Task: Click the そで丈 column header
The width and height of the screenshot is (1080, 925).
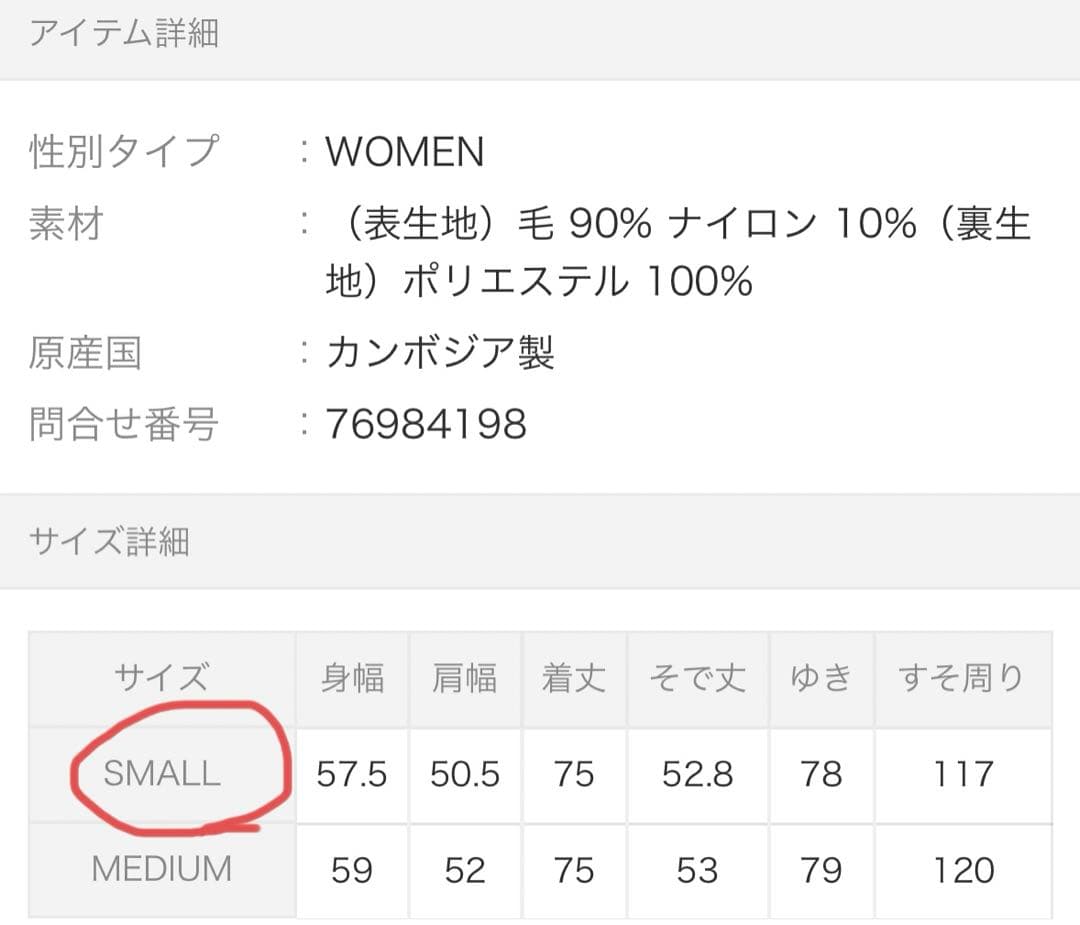Action: click(697, 678)
